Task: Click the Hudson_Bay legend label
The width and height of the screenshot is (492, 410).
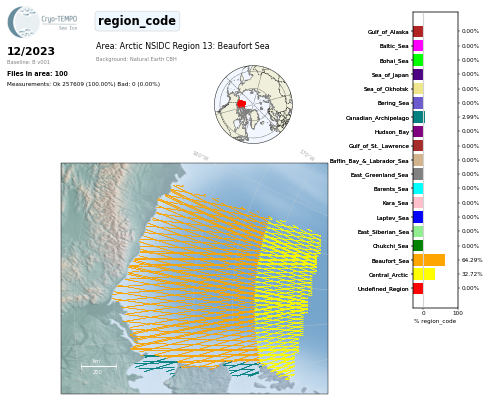Action: coord(392,132)
